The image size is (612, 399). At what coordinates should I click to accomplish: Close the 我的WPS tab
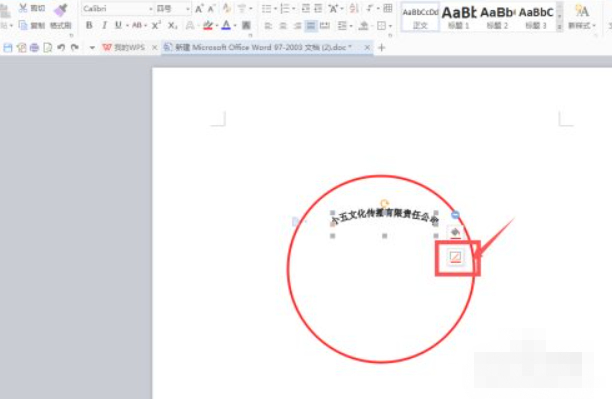(155, 48)
